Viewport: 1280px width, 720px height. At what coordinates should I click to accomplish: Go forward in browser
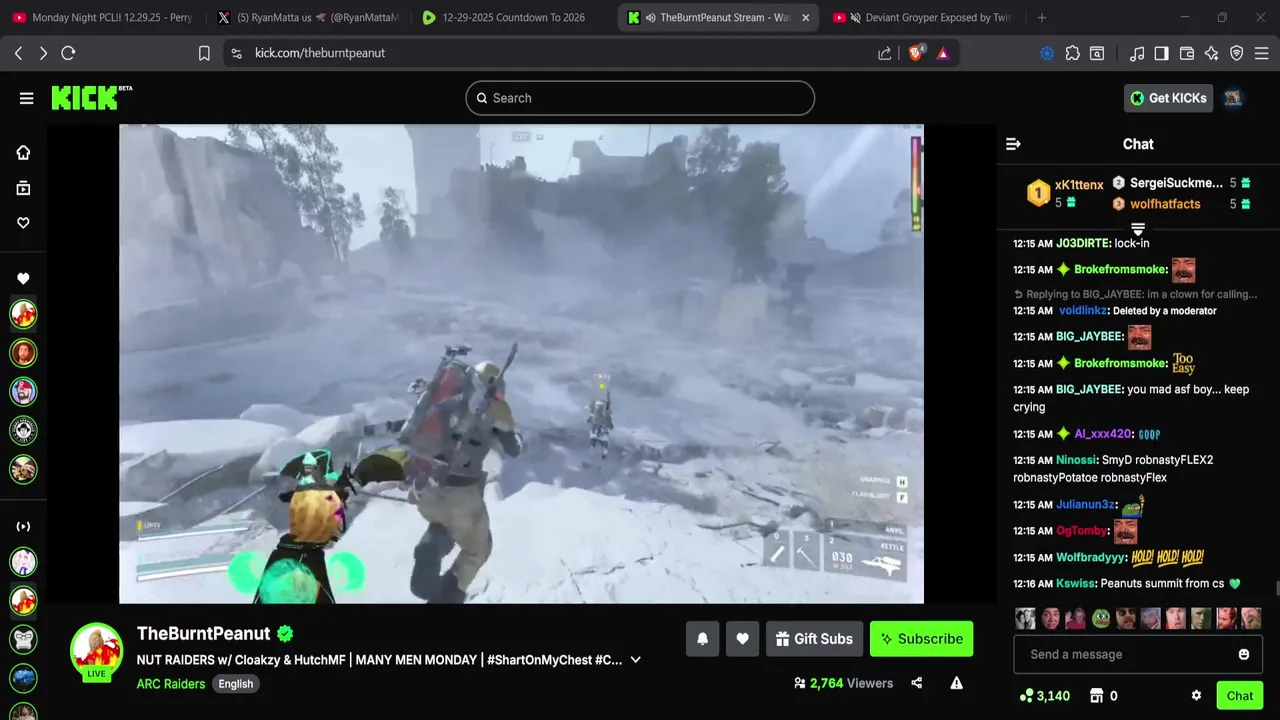(43, 53)
